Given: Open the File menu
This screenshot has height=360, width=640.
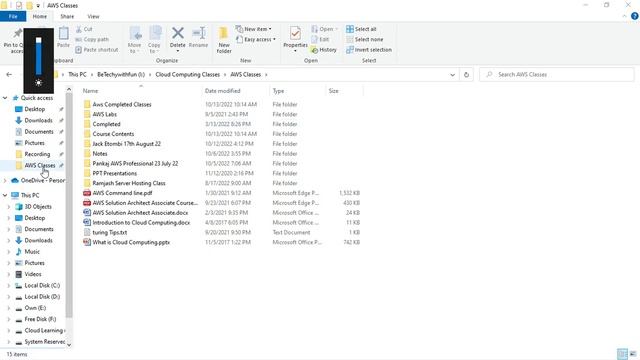Looking at the screenshot, I should [13, 16].
